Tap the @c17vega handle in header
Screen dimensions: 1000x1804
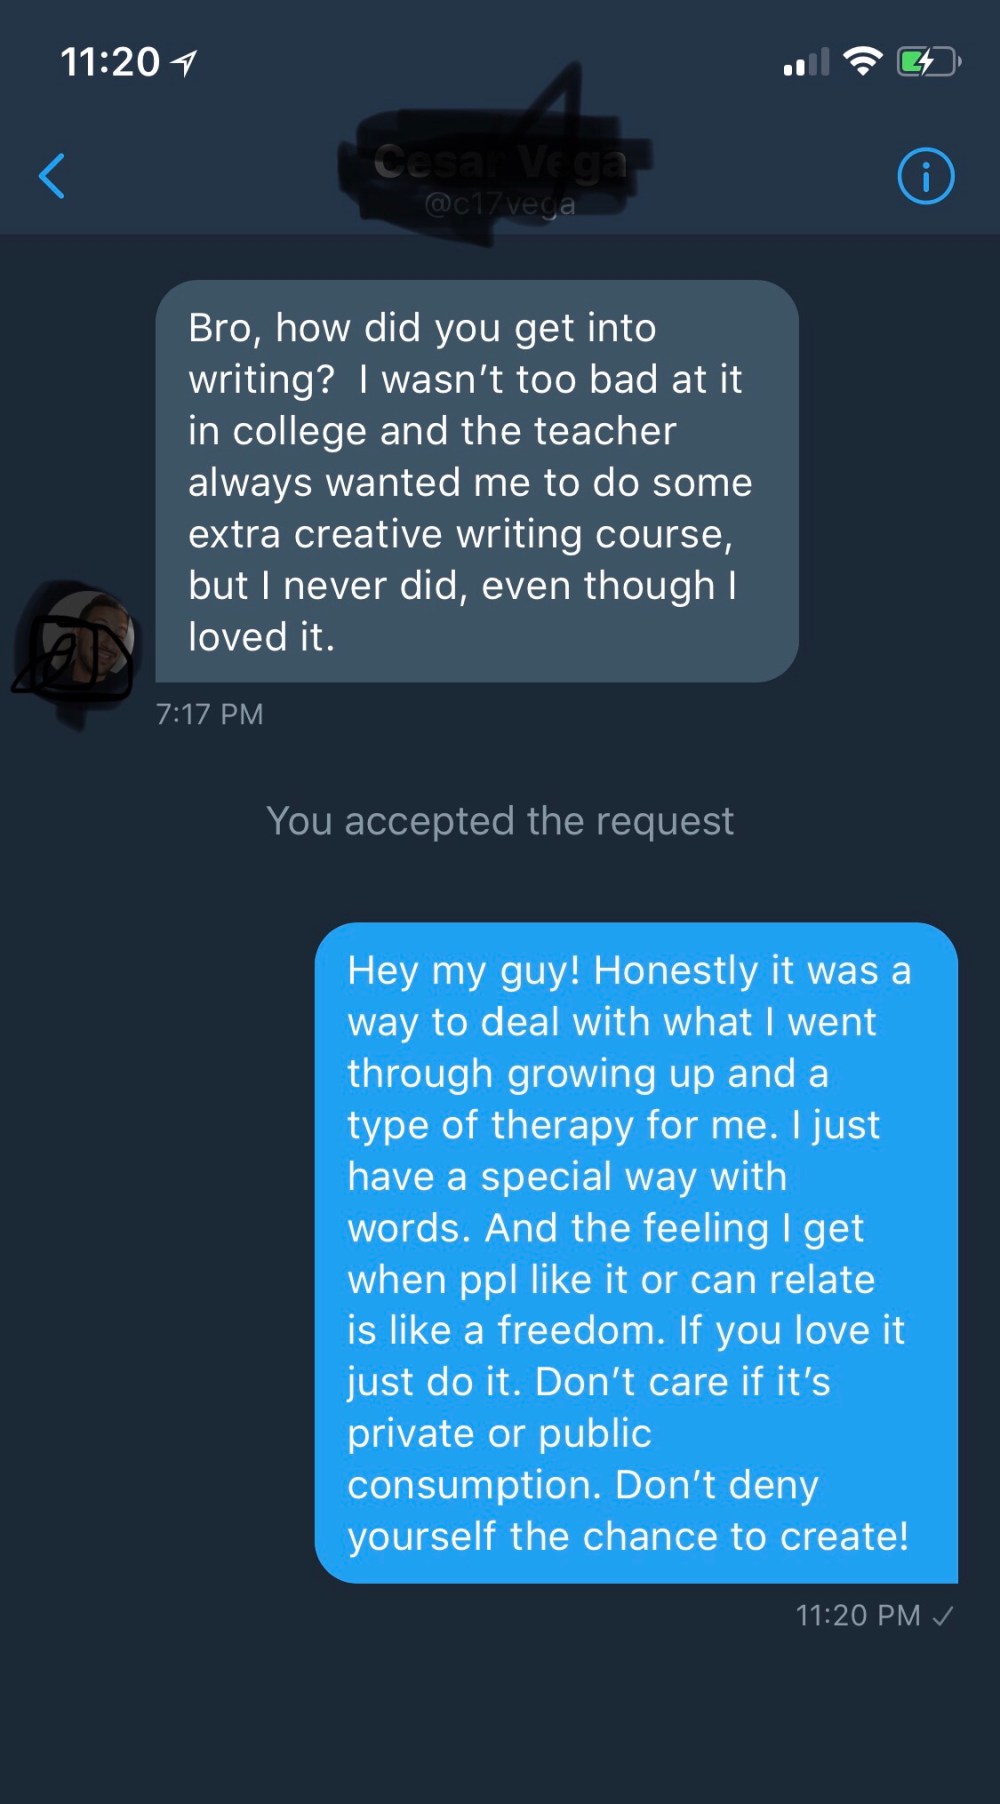coord(500,205)
